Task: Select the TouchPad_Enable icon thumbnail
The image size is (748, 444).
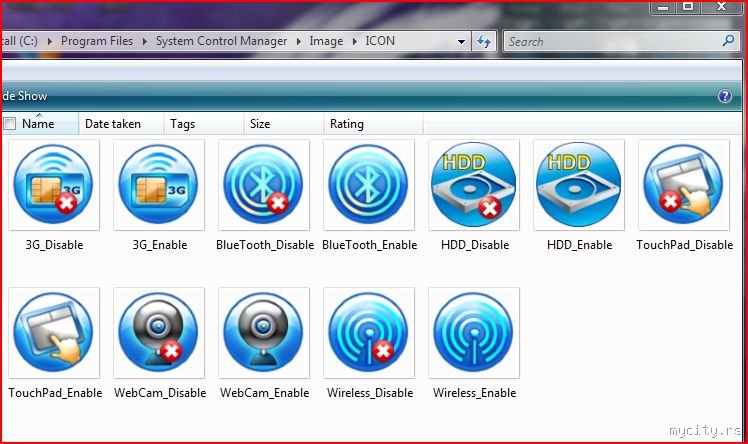Action: [54, 333]
